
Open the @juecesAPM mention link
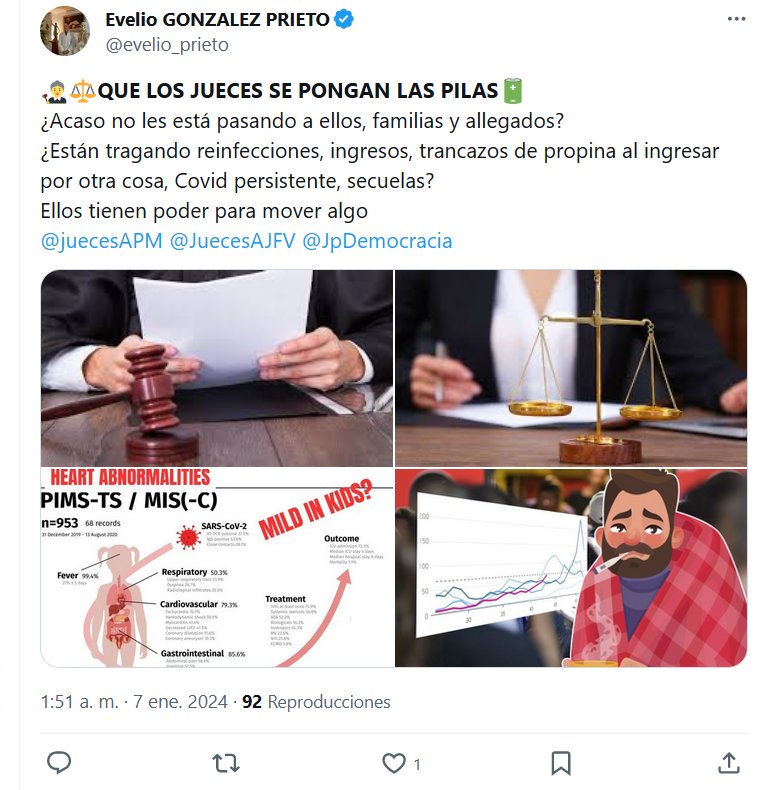click(102, 241)
